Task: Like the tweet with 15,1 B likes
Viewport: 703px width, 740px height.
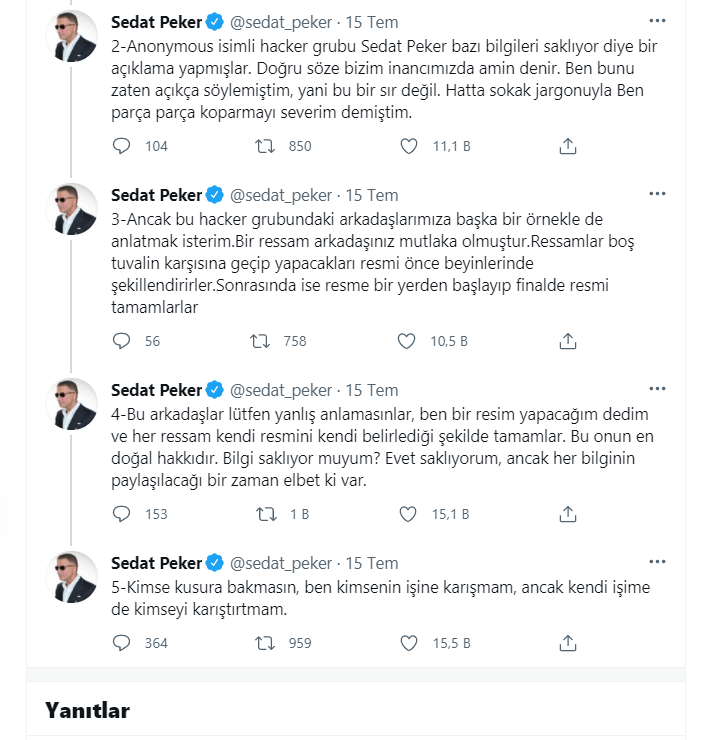Action: tap(408, 514)
